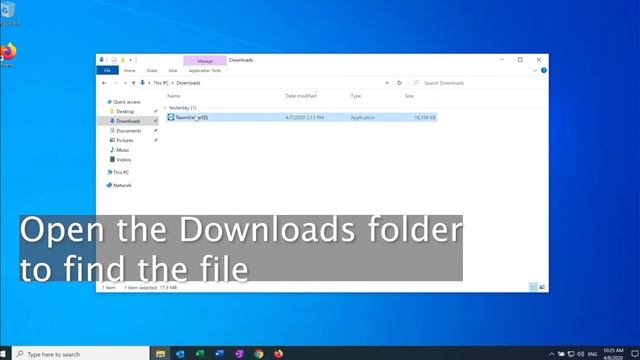
Task: Select the Firefox desktop shortcut
Action: click(8, 55)
